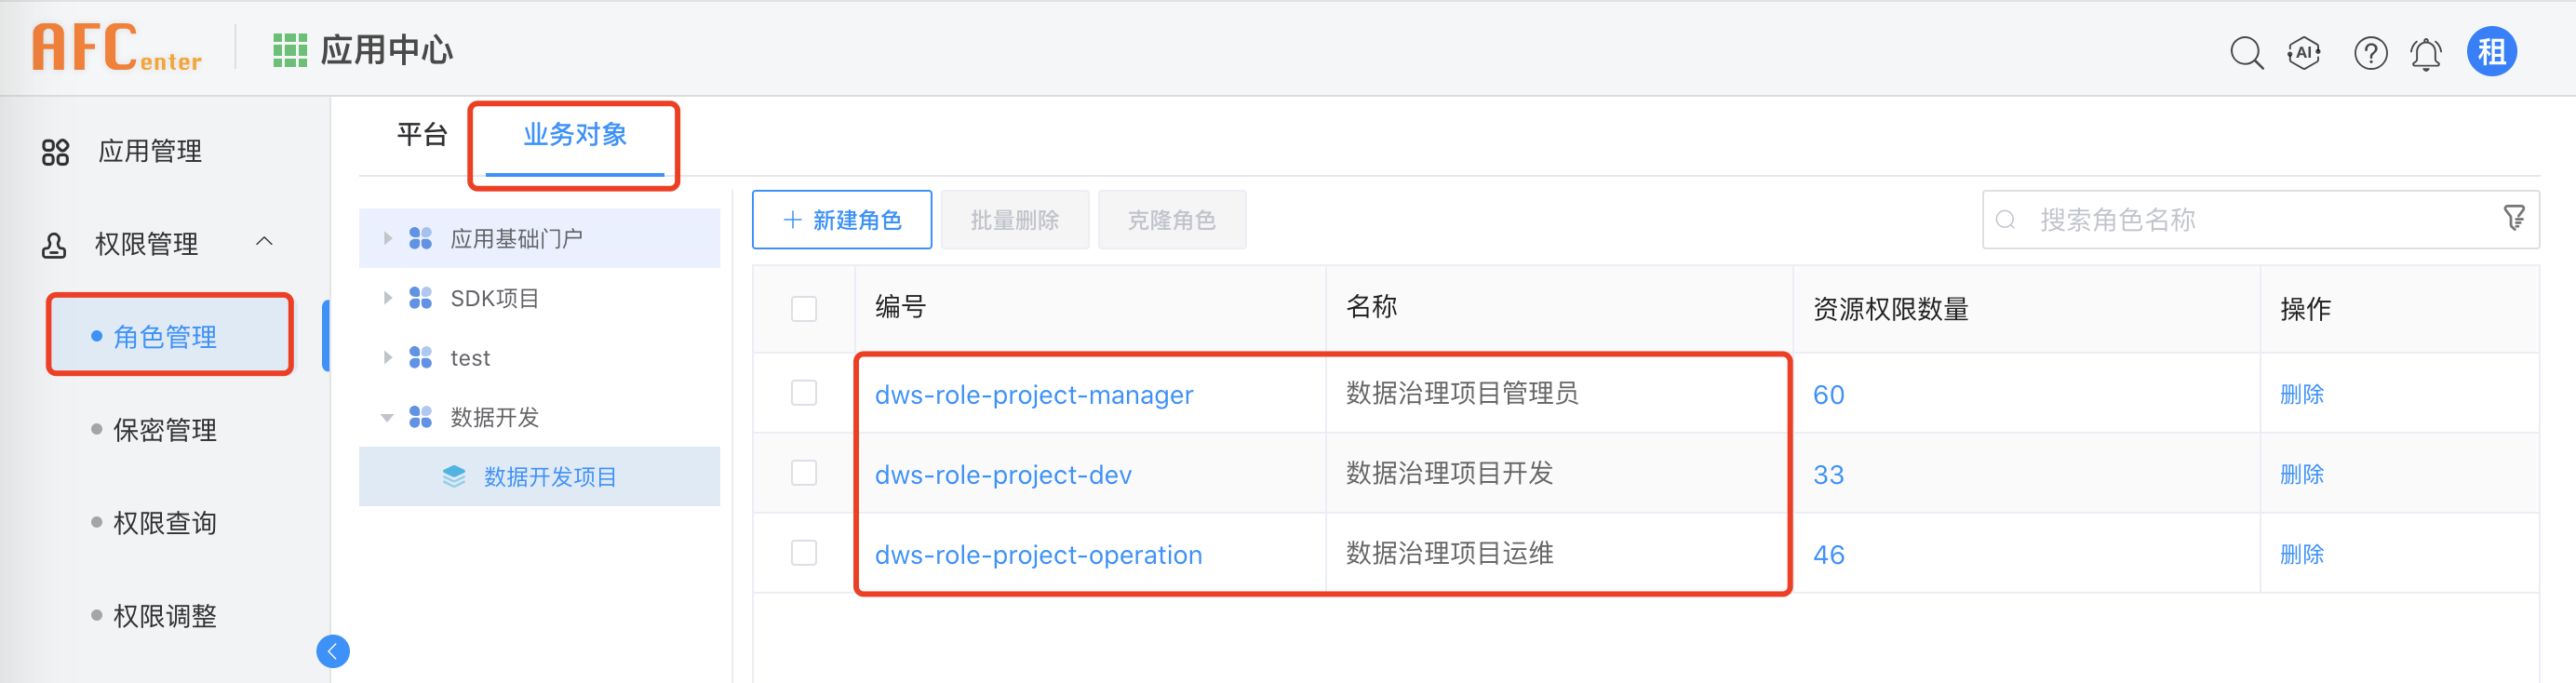The height and width of the screenshot is (683, 2576).
Task: Collapse sidebar with the blue arrow button
Action: 333,651
